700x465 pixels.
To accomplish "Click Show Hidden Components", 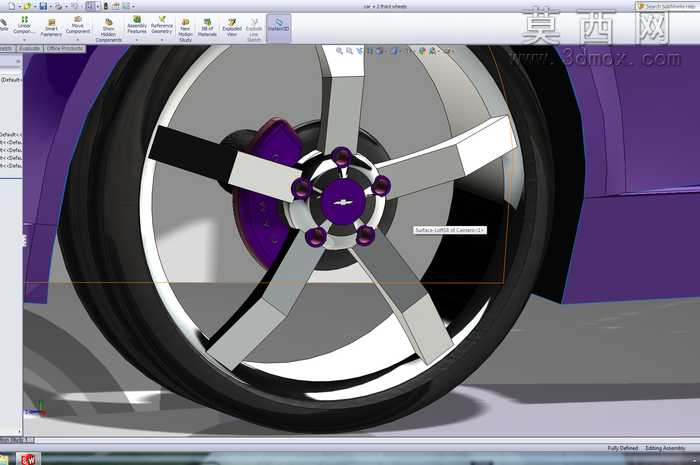I will 108,30.
